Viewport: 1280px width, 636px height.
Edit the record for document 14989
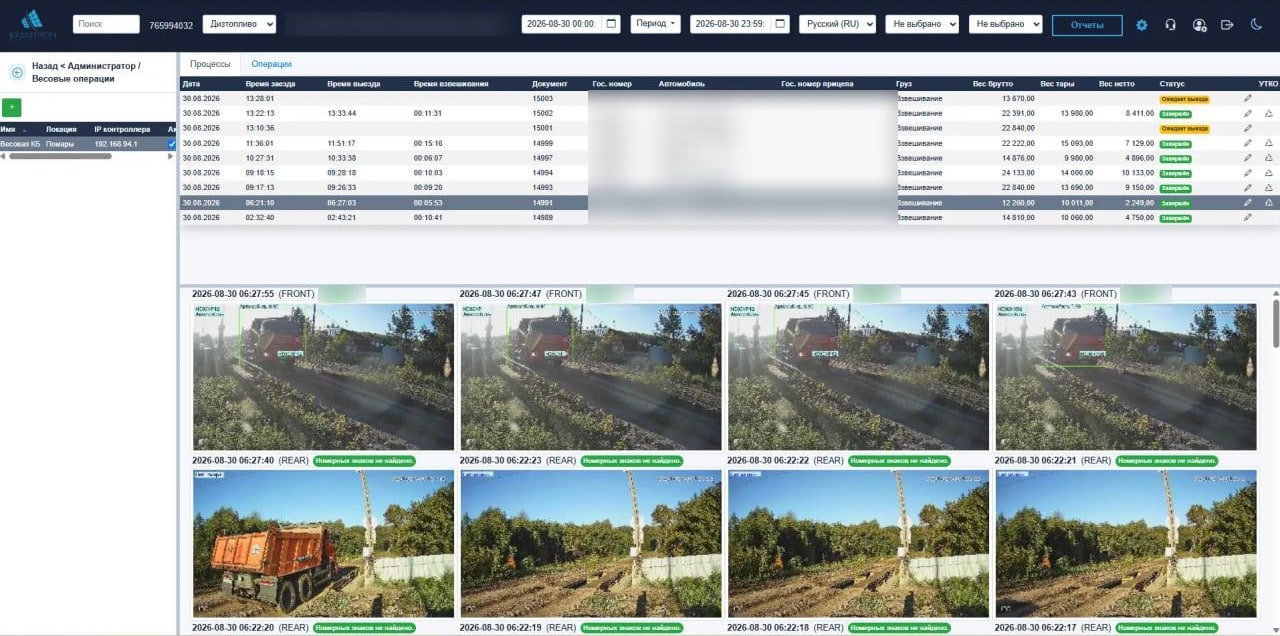[x=1247, y=217]
